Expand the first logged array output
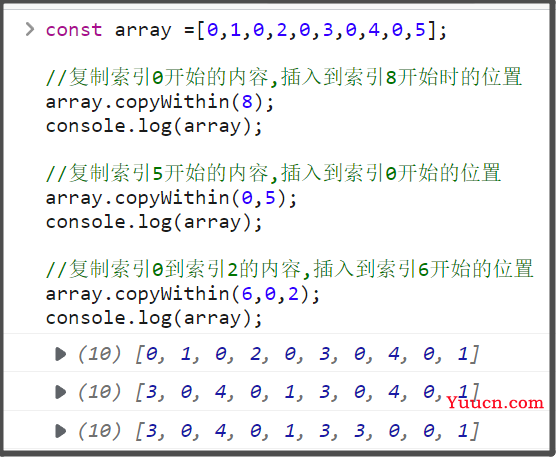The height and width of the screenshot is (457, 556). [61, 354]
